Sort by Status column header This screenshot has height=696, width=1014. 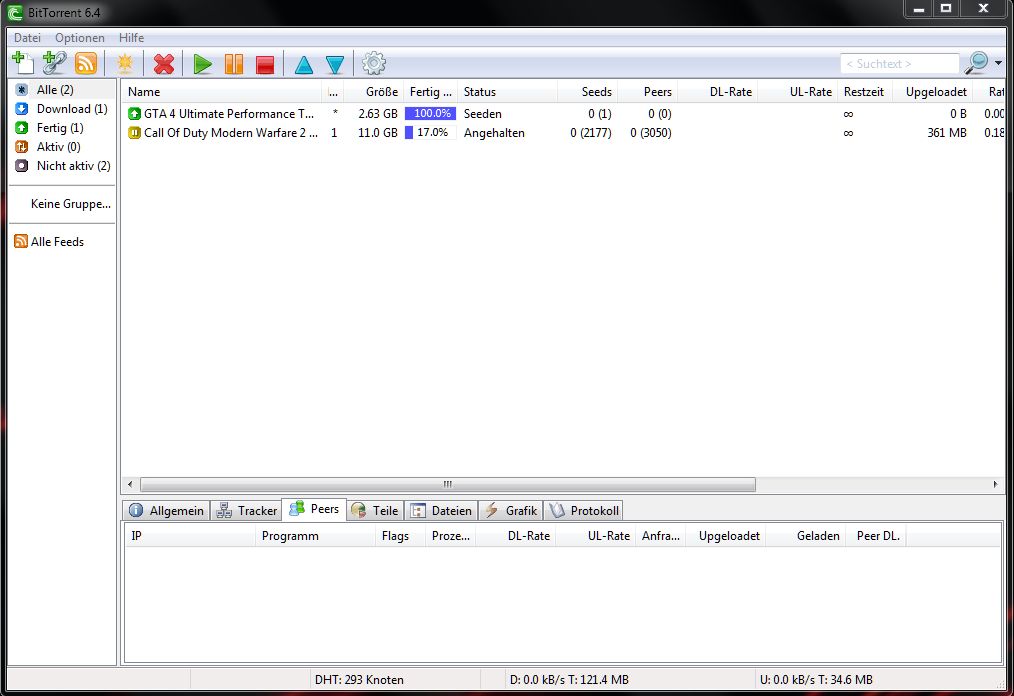(x=507, y=92)
